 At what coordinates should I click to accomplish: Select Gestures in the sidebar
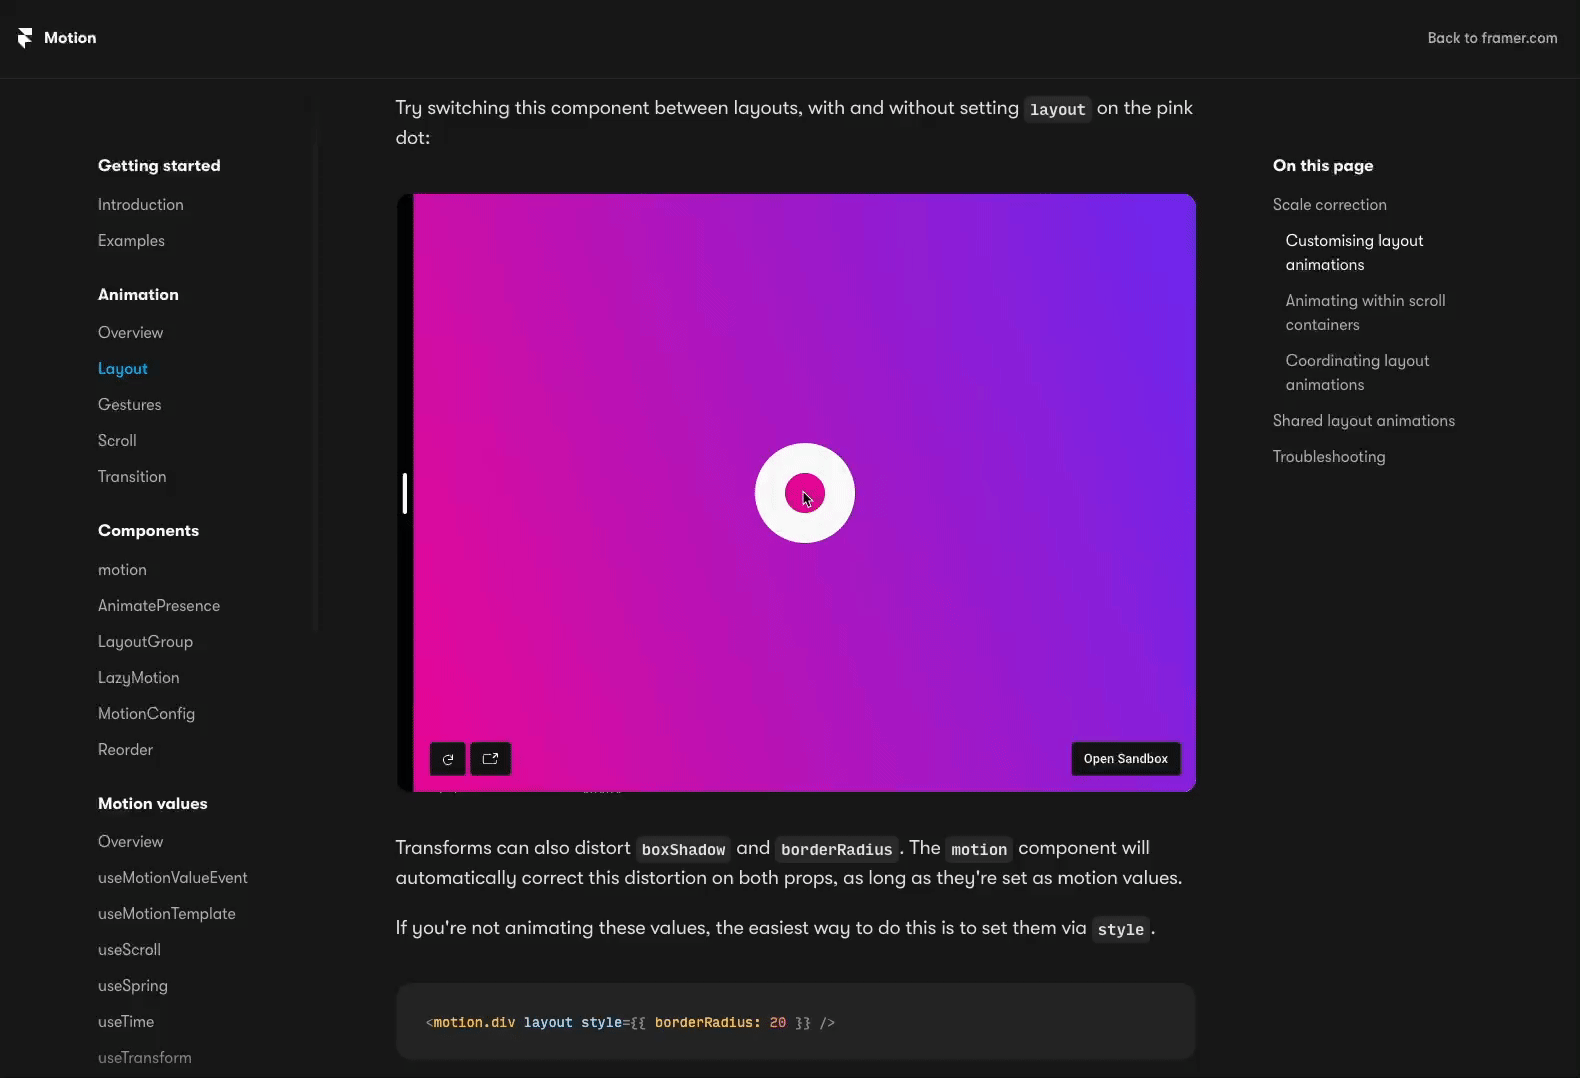click(129, 405)
